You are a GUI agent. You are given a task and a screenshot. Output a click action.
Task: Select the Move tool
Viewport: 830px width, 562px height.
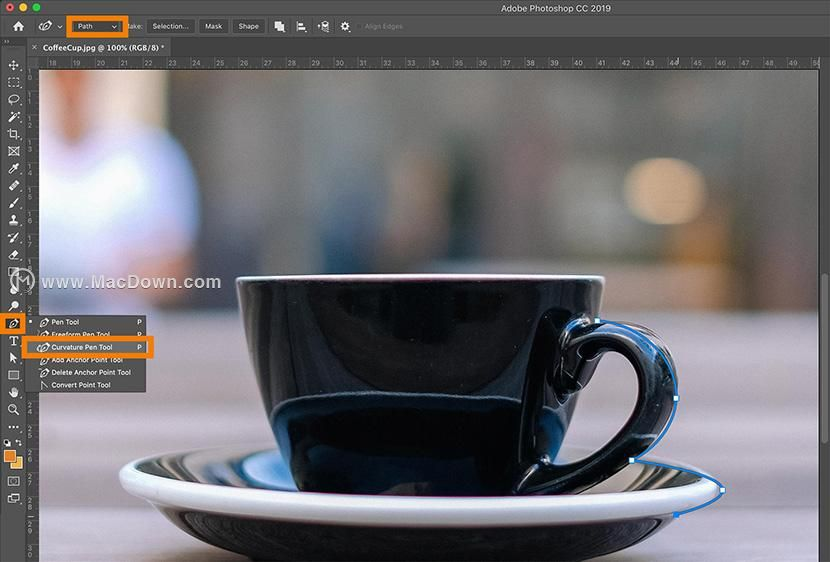pyautogui.click(x=14, y=65)
